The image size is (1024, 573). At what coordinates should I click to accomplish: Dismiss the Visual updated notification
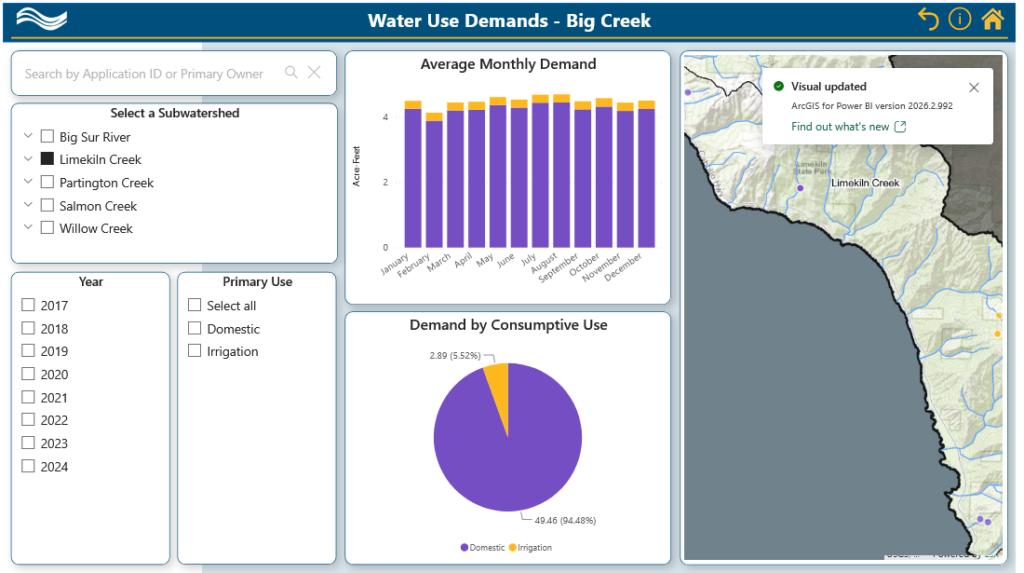point(974,88)
